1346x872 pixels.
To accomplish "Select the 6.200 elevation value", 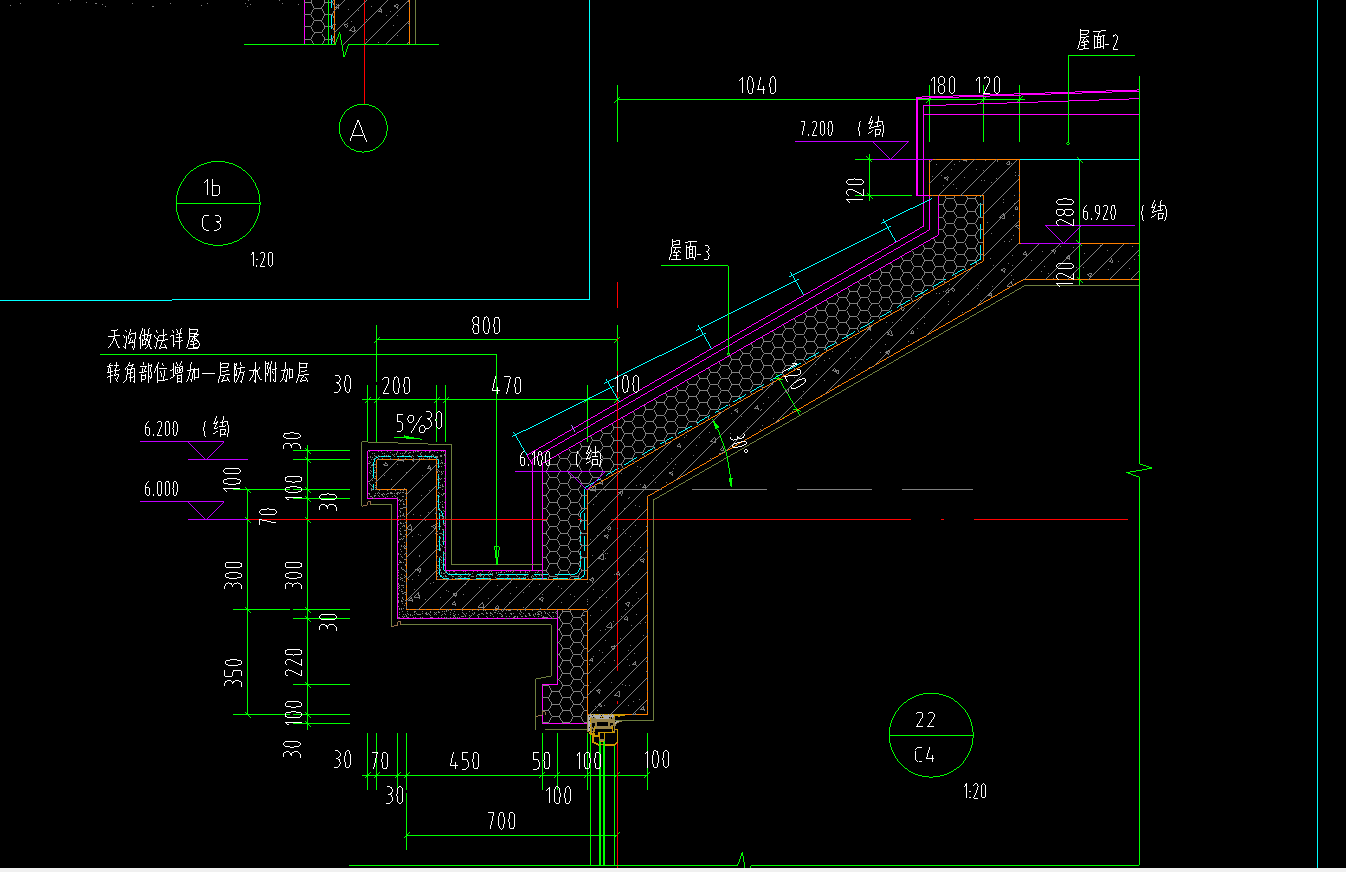I will point(161,429).
